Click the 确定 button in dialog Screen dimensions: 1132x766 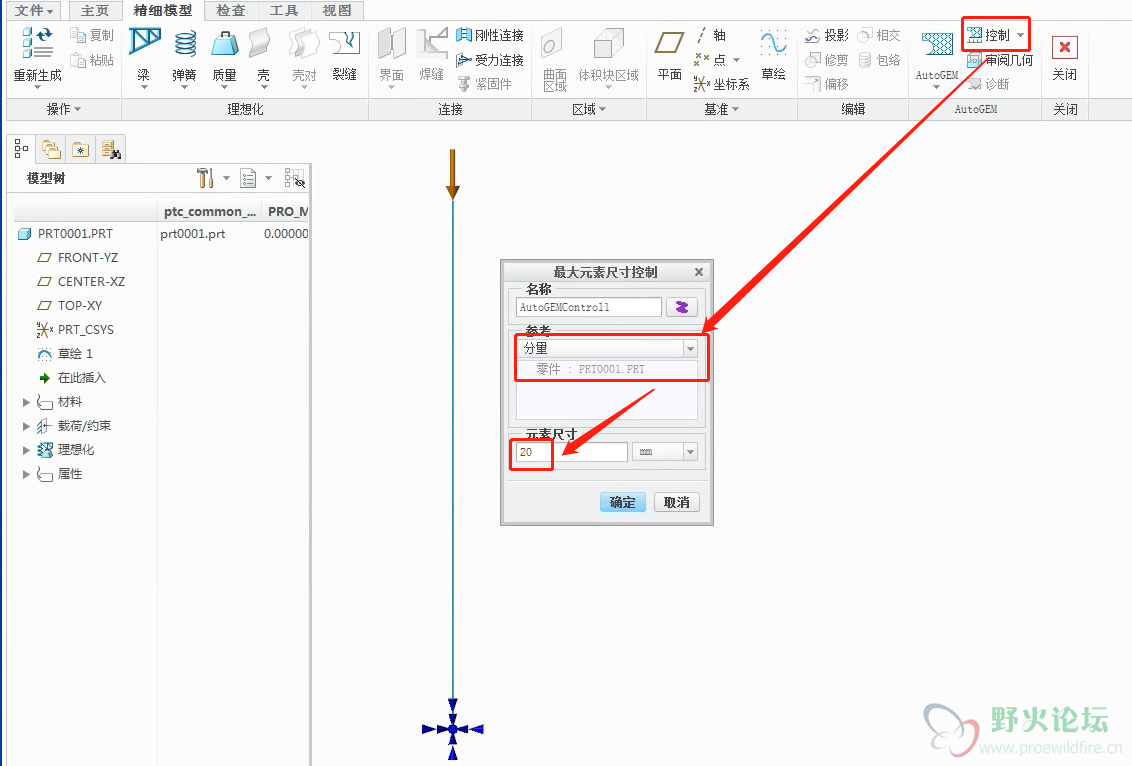[622, 502]
